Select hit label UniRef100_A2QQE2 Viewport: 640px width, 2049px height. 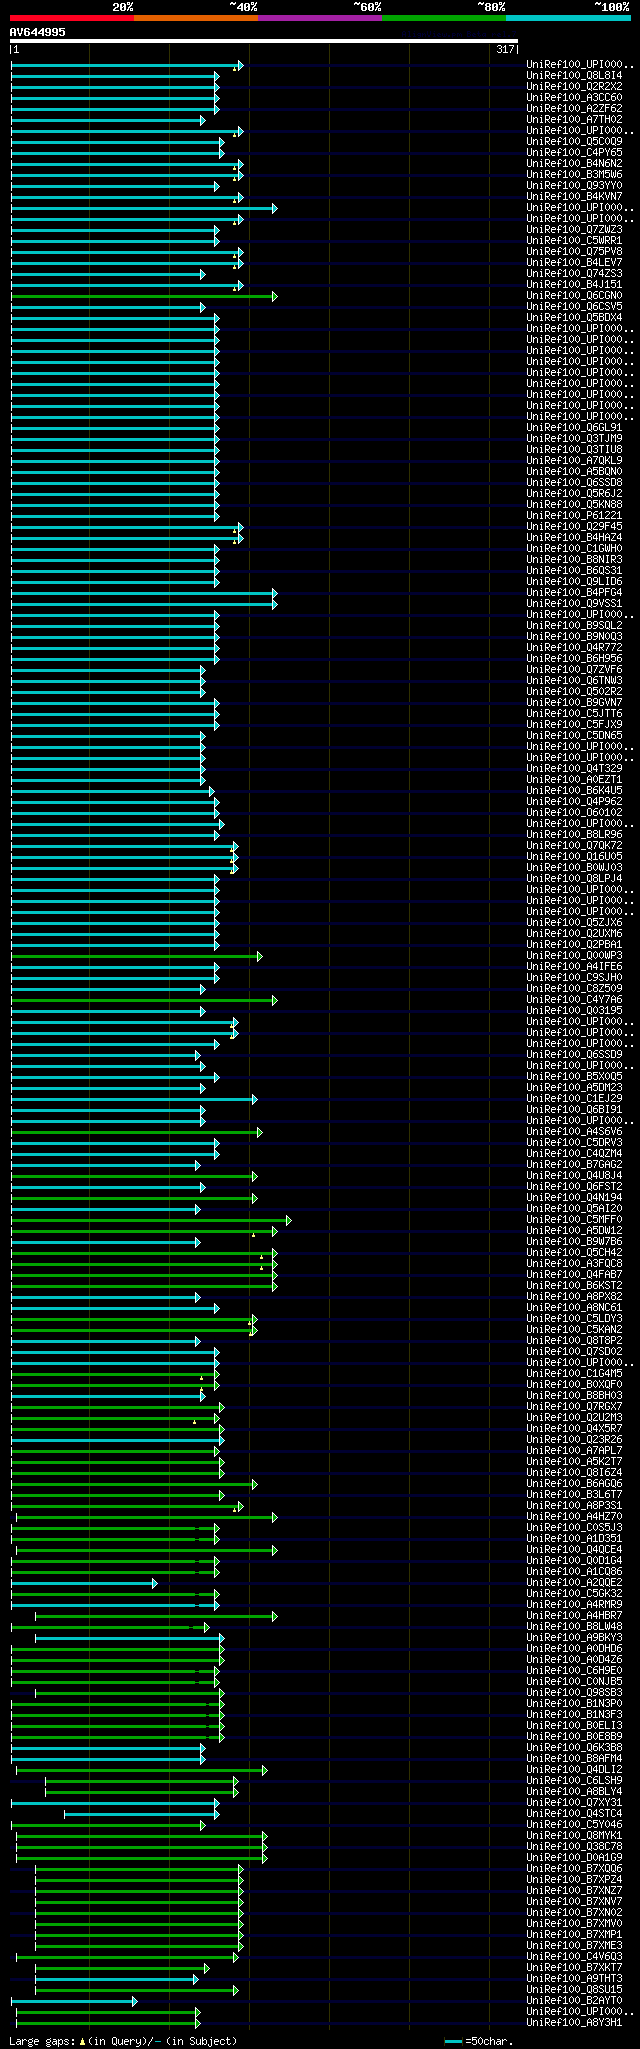point(574,1582)
